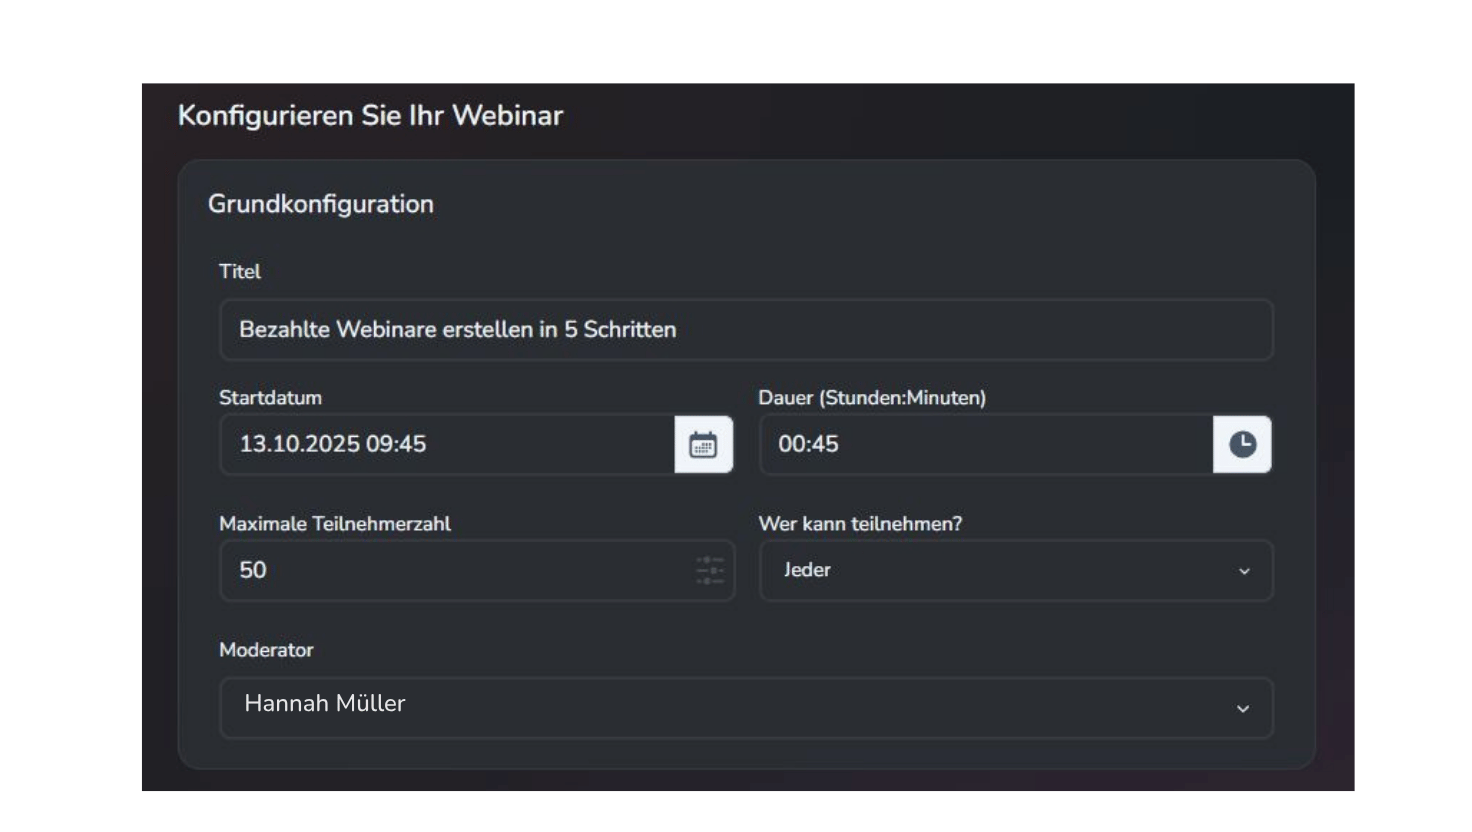The image size is (1472, 832).
Task: Click the Maximale Teilnehmerzahl field showing 50
Action: (420, 570)
